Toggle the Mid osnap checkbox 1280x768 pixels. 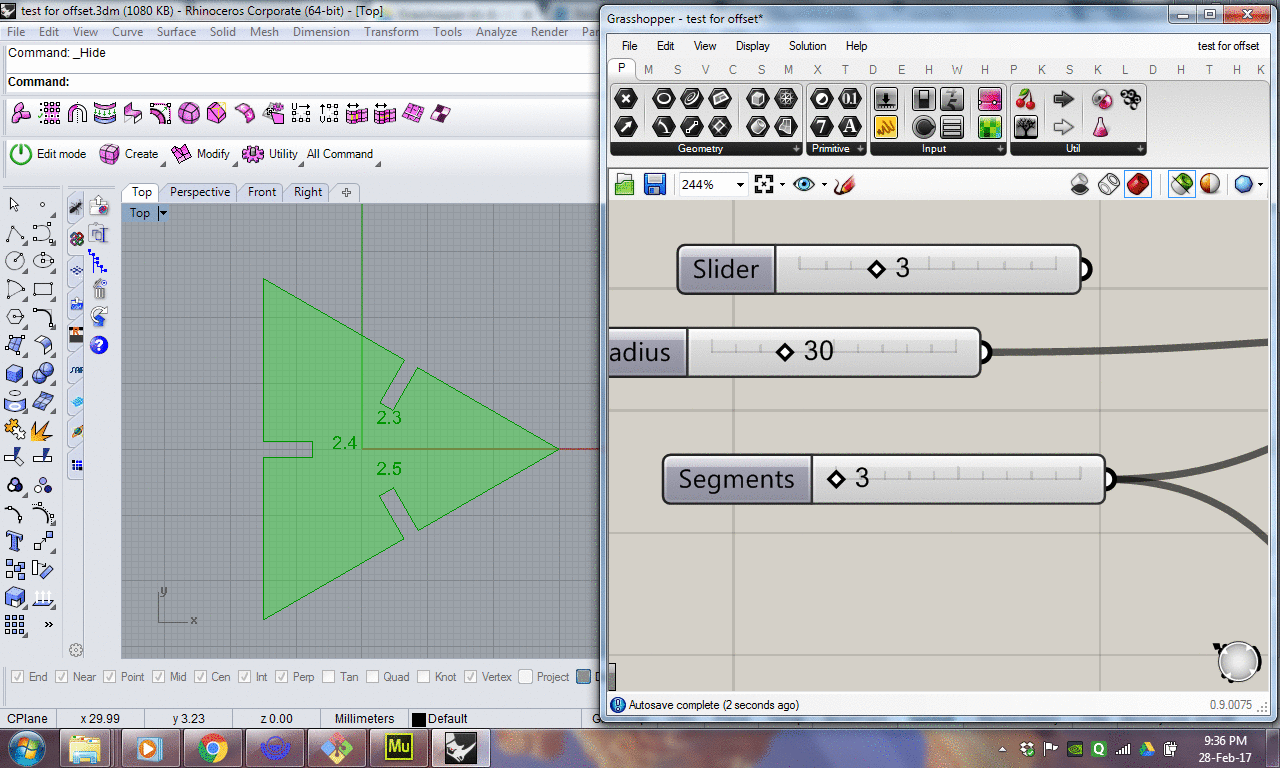159,677
